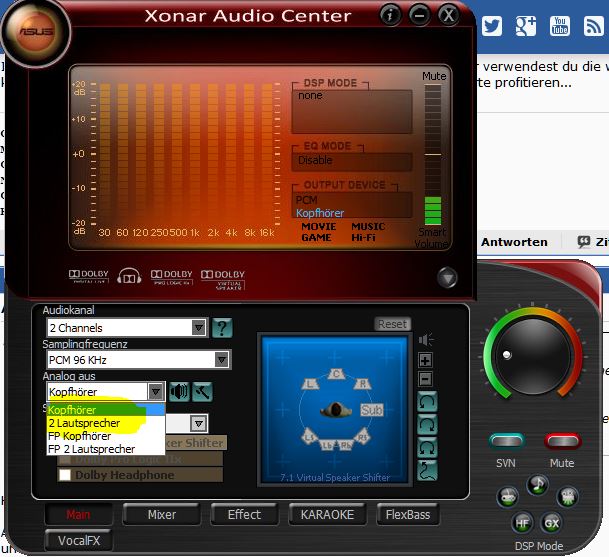Open the Analog aus Kopfhörer dropdown arrow

[156, 392]
